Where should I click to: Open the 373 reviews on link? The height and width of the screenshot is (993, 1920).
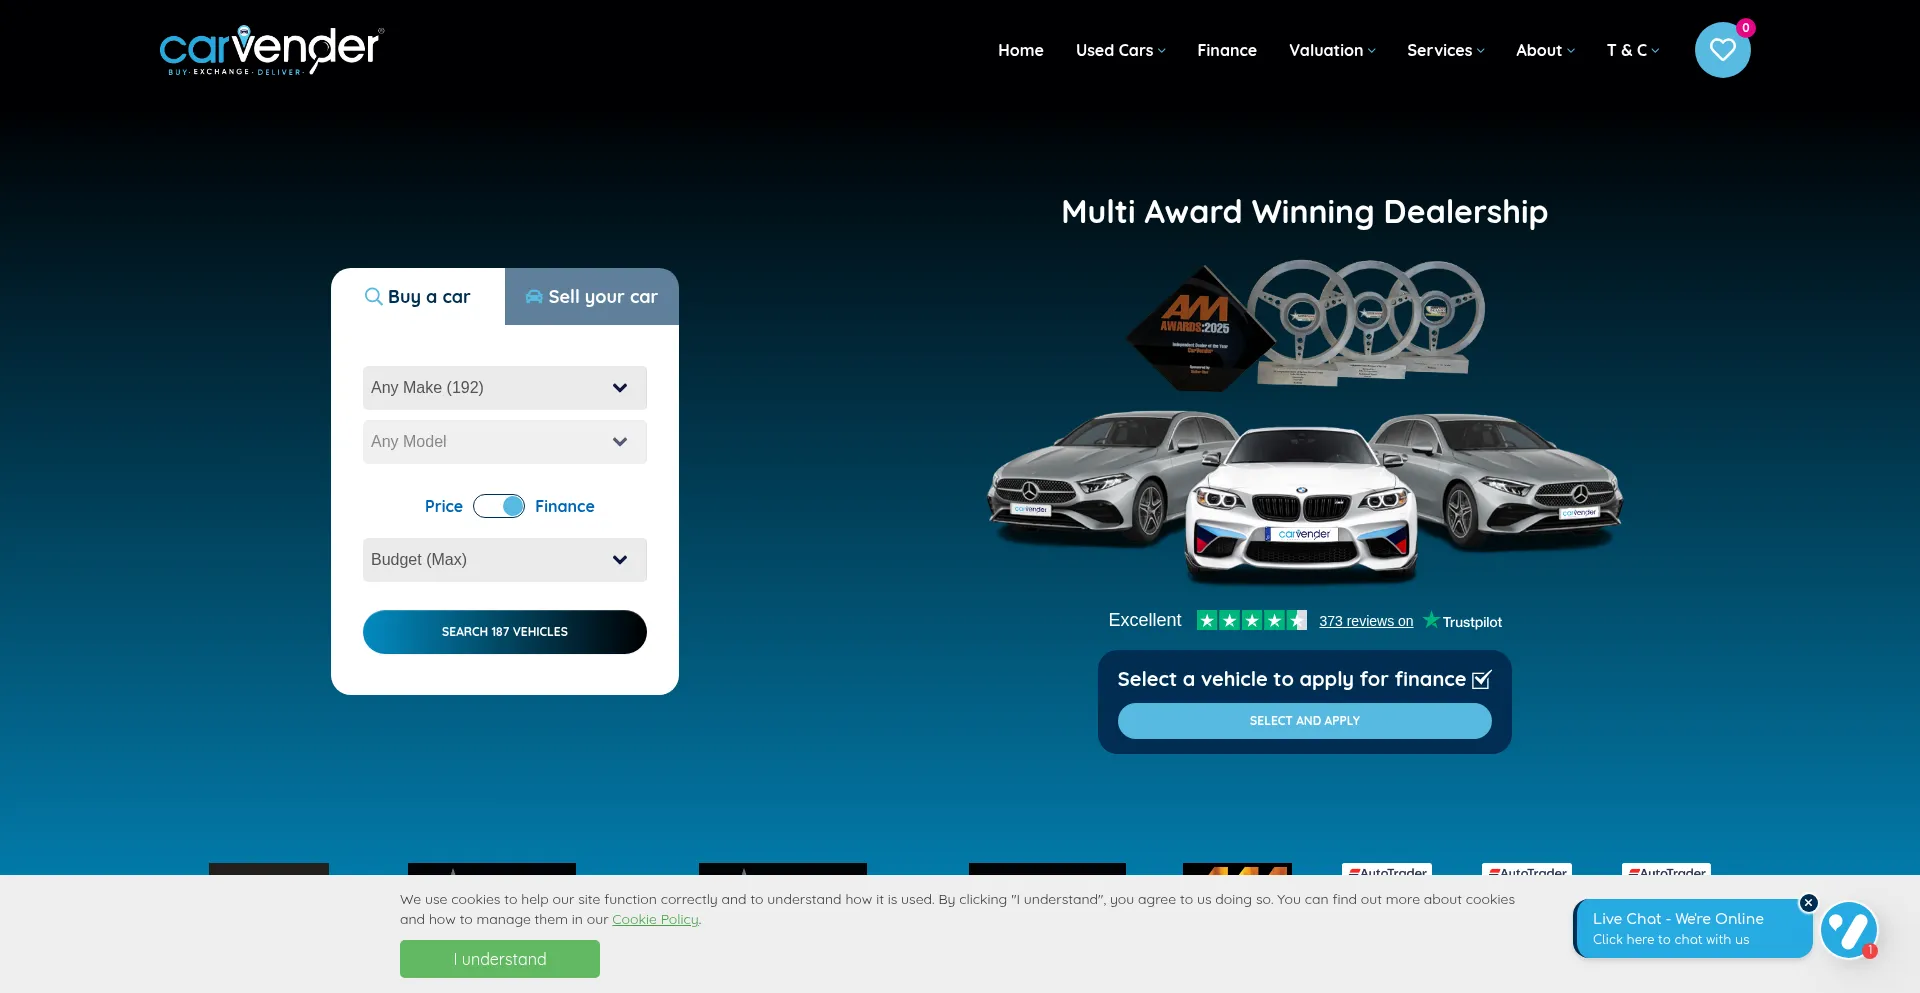click(1366, 621)
